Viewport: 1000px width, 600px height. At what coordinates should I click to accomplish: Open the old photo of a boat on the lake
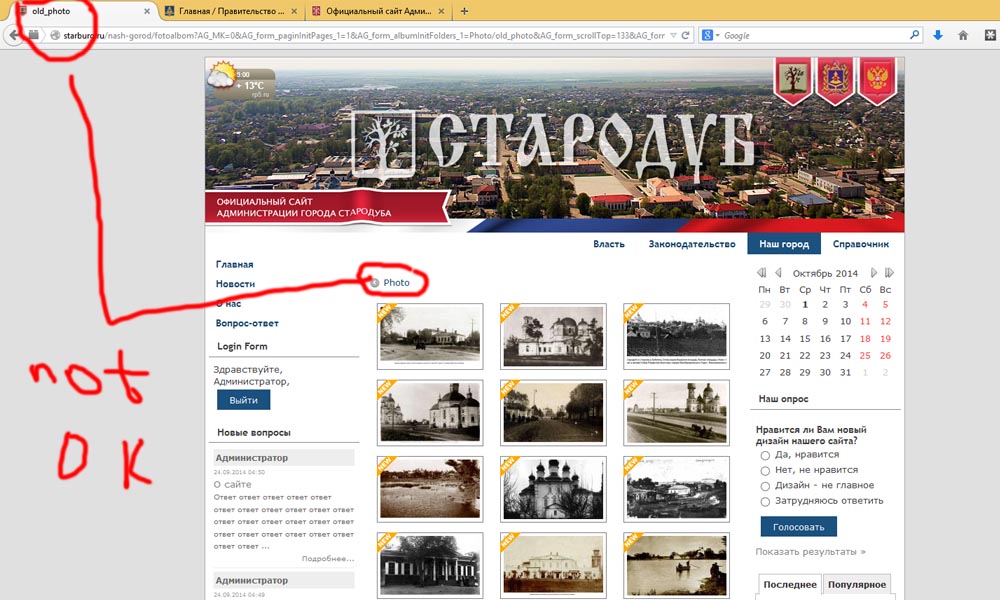pyautogui.click(x=676, y=565)
